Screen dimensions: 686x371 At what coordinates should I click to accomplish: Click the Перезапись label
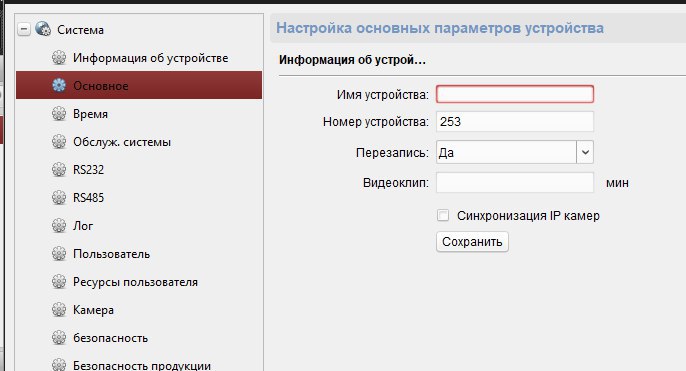coord(392,153)
